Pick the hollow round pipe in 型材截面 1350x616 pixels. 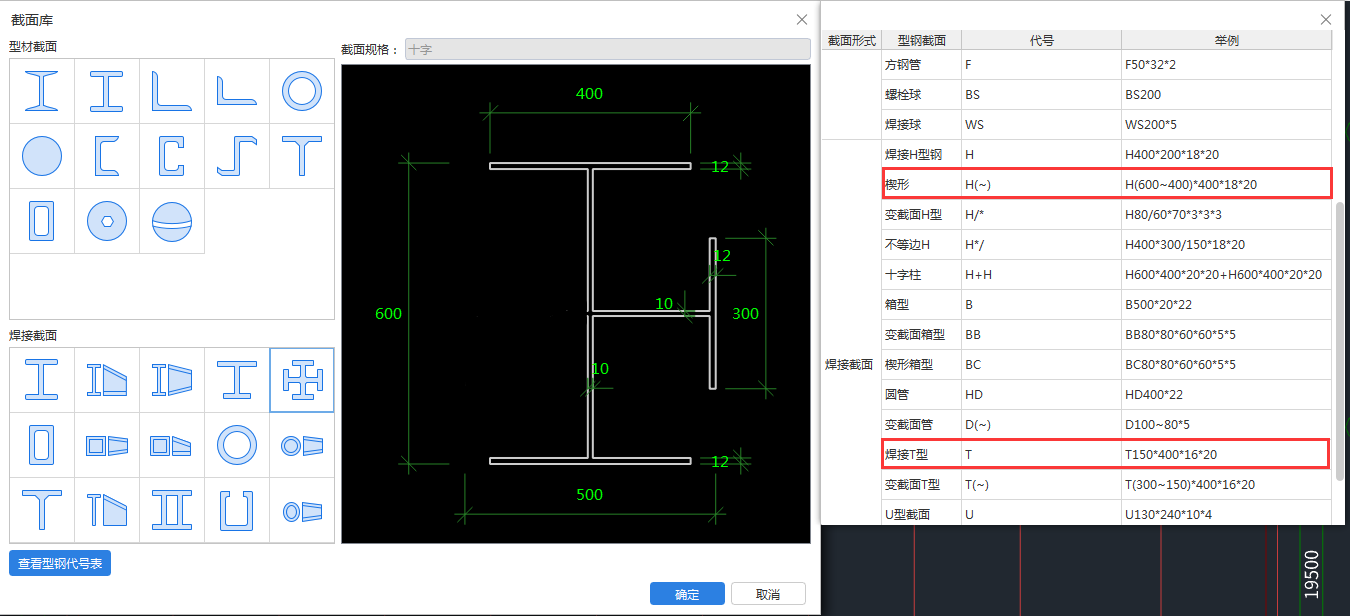[302, 91]
